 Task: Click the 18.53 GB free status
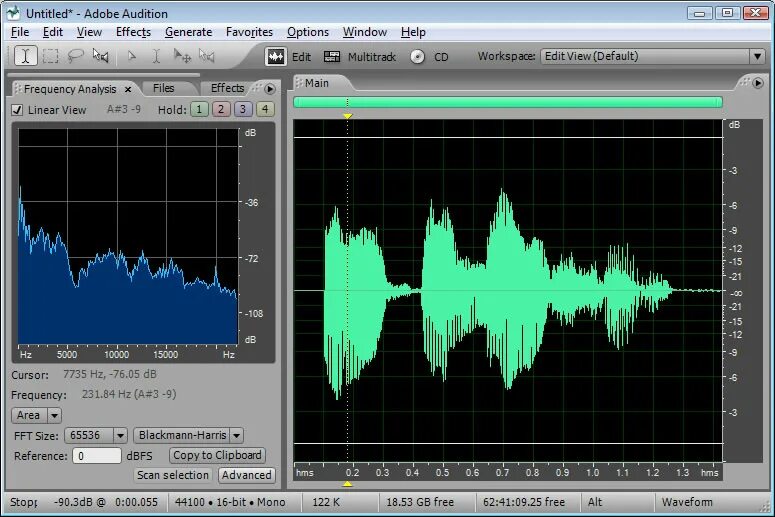click(x=420, y=502)
